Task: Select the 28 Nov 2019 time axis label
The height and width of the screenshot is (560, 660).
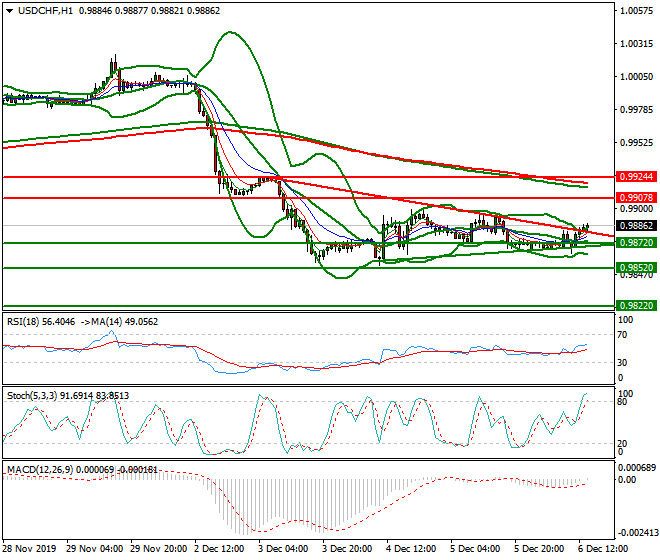Action: tap(29, 549)
